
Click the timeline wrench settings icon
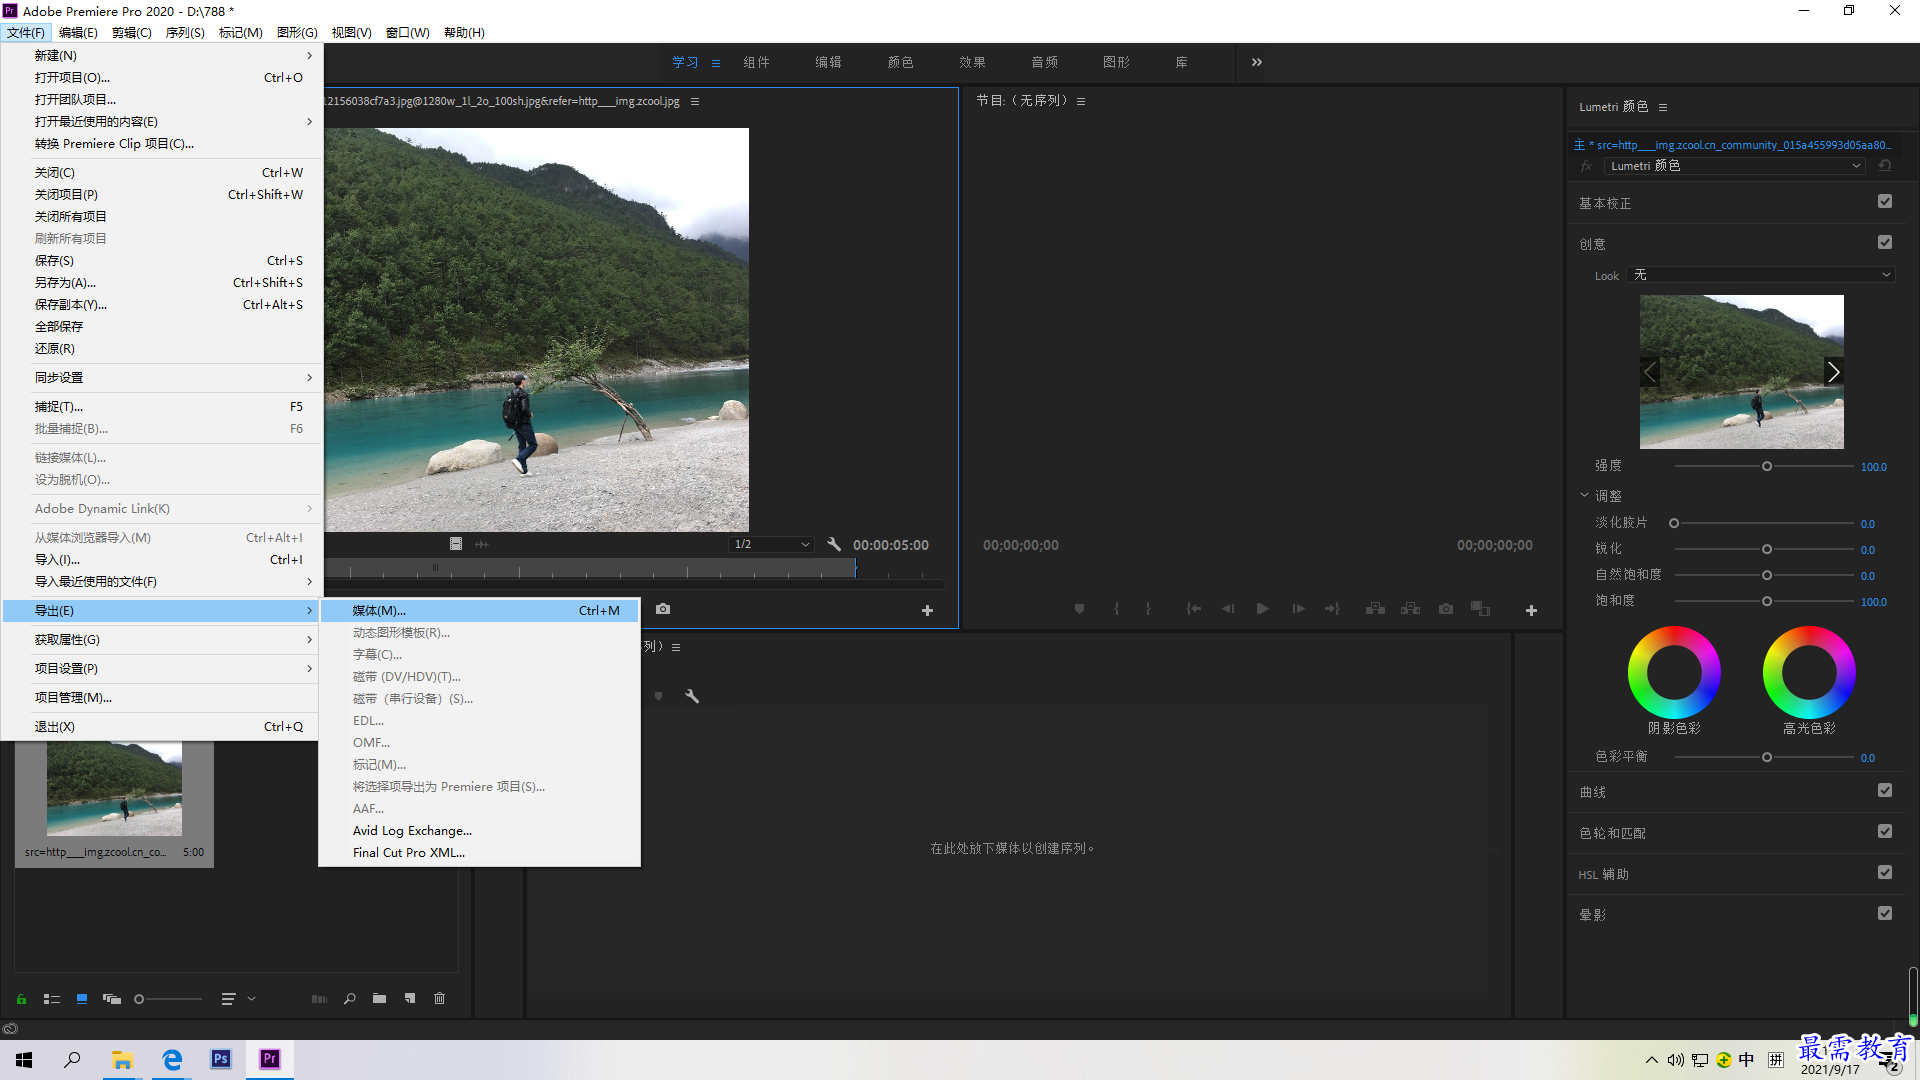pos(692,696)
